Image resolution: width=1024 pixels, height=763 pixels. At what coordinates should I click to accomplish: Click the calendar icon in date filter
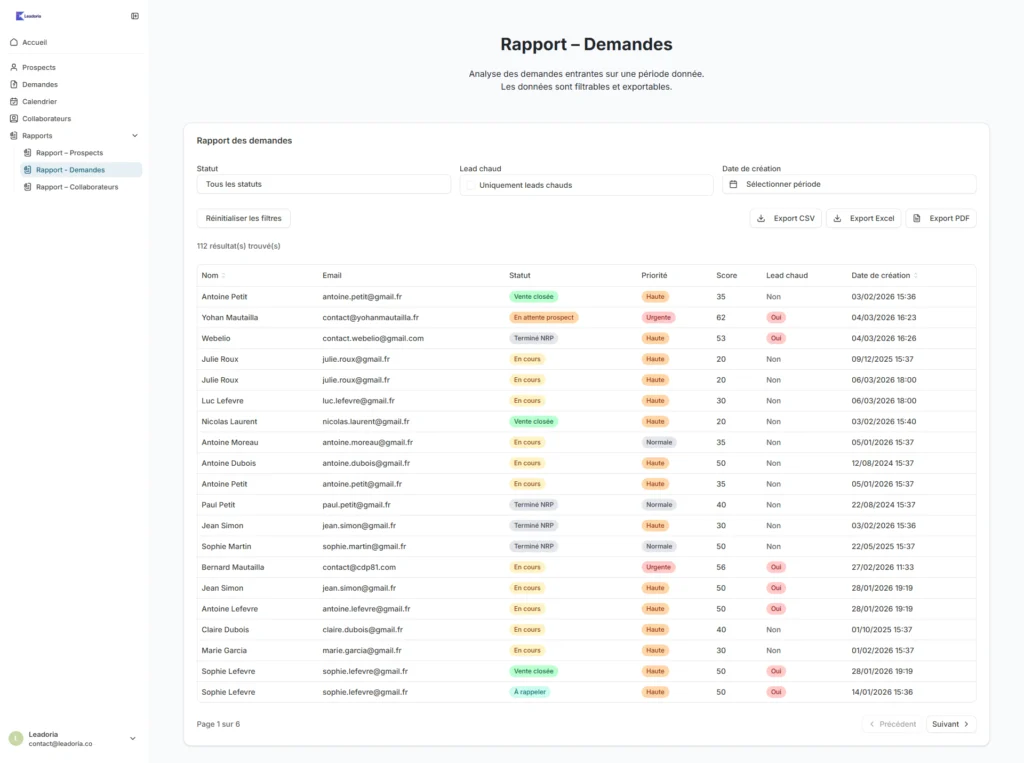coord(733,185)
